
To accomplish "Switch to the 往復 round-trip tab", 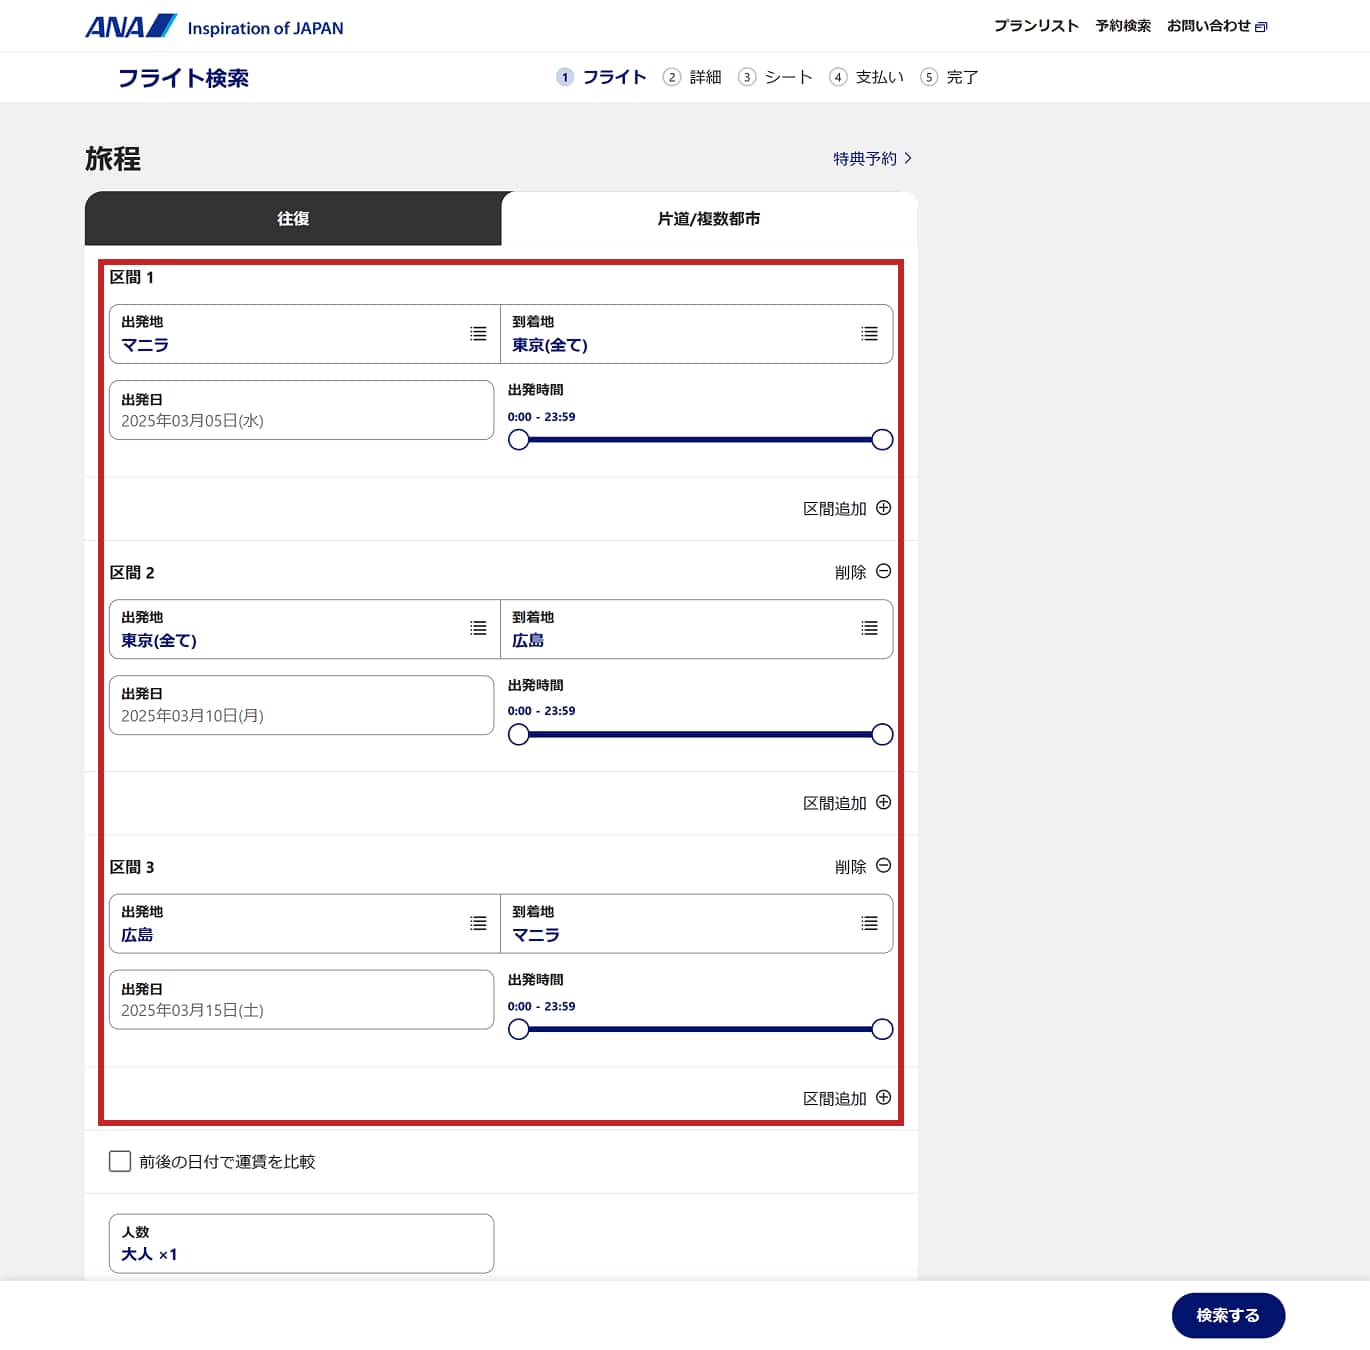I will tap(293, 218).
